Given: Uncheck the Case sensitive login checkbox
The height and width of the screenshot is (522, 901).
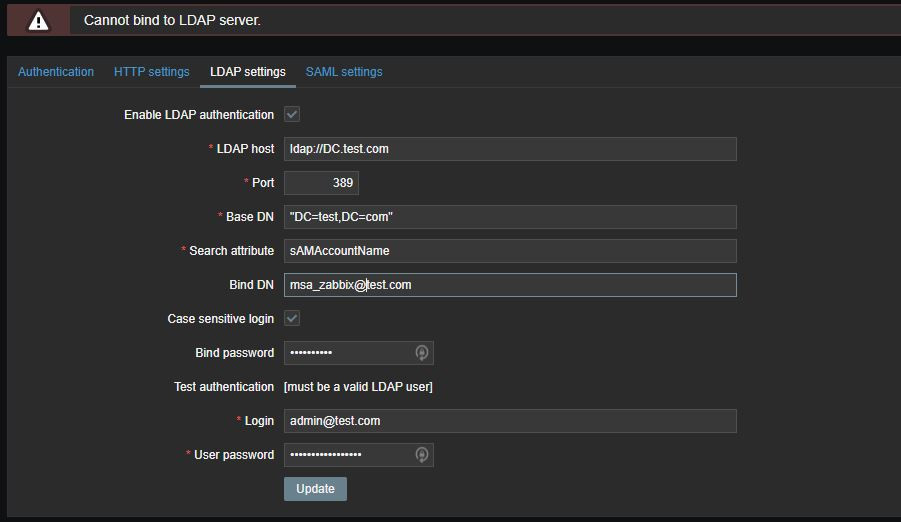Looking at the screenshot, I should tap(292, 319).
